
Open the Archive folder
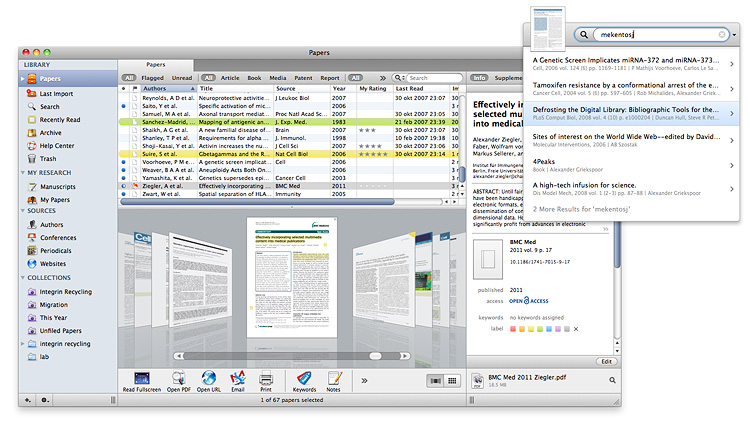[50, 133]
